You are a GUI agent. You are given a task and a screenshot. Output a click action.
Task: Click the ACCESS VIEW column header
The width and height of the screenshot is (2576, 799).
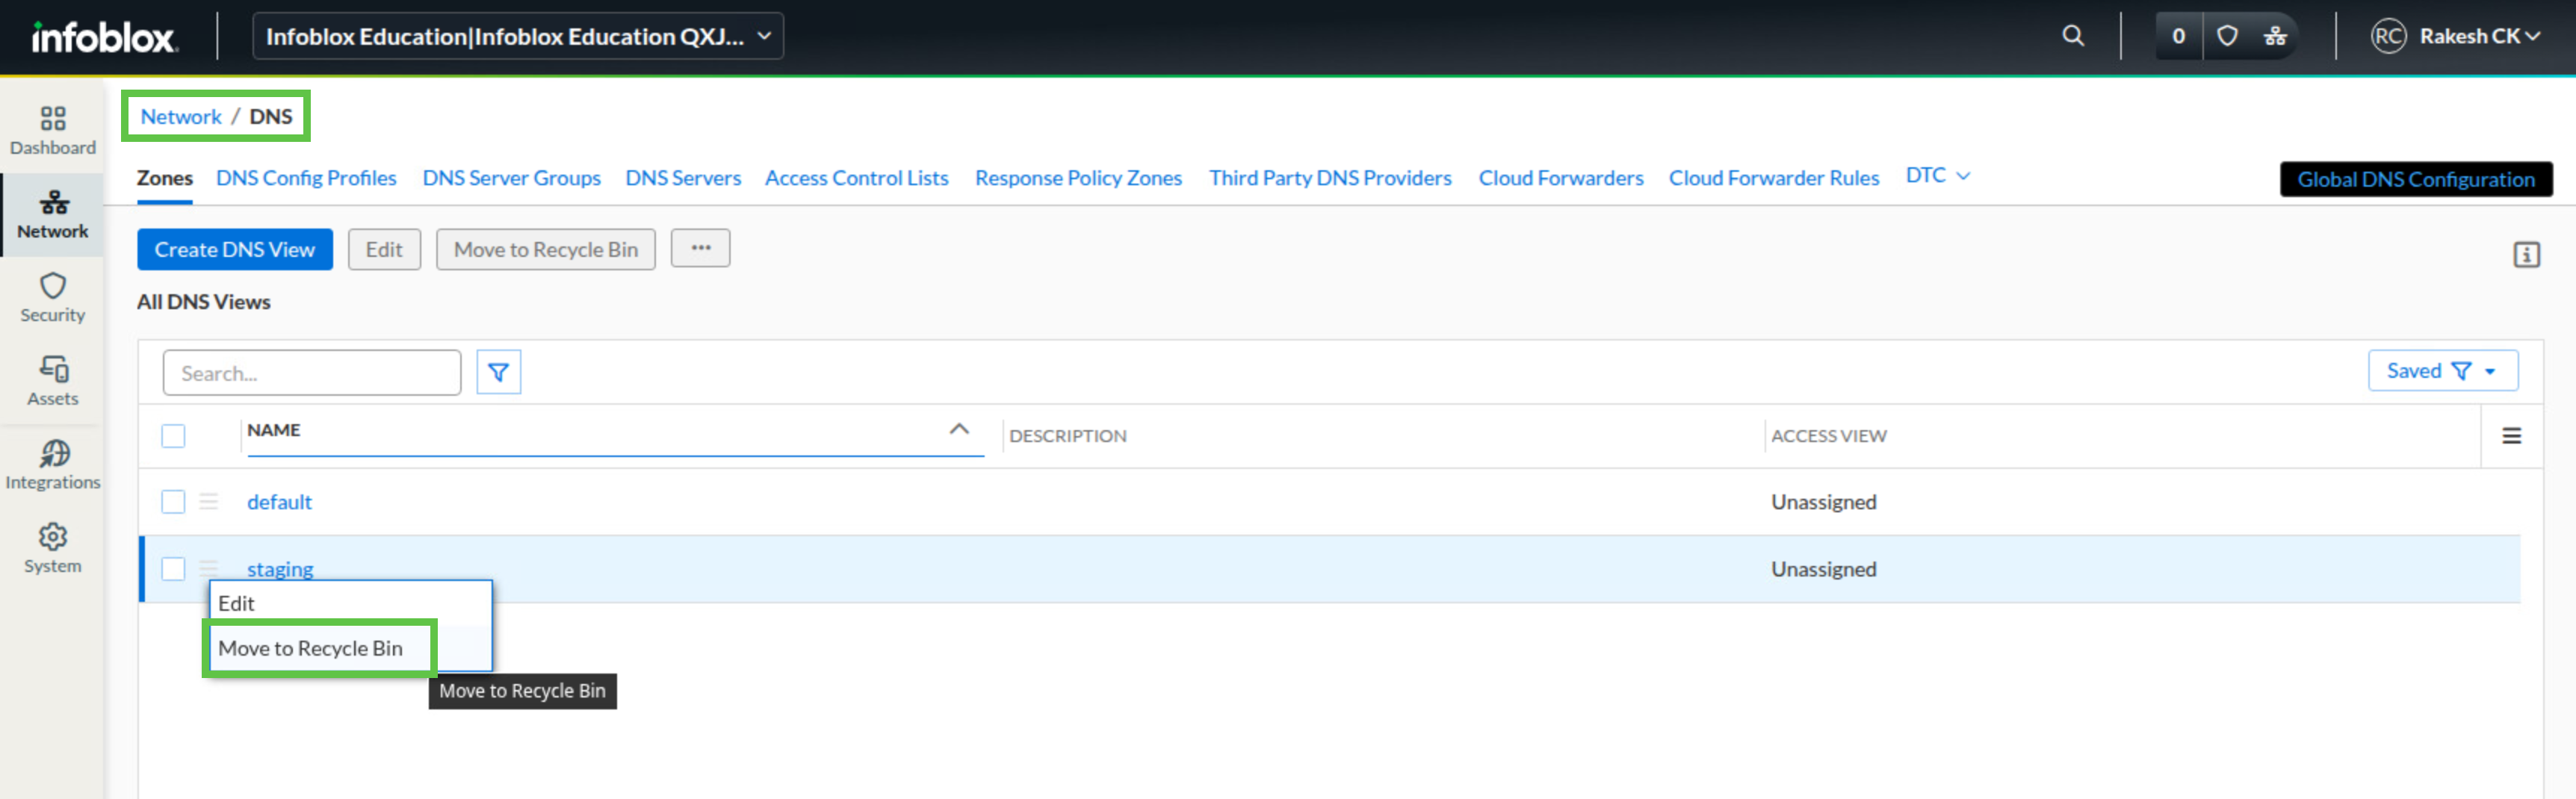(x=1829, y=436)
